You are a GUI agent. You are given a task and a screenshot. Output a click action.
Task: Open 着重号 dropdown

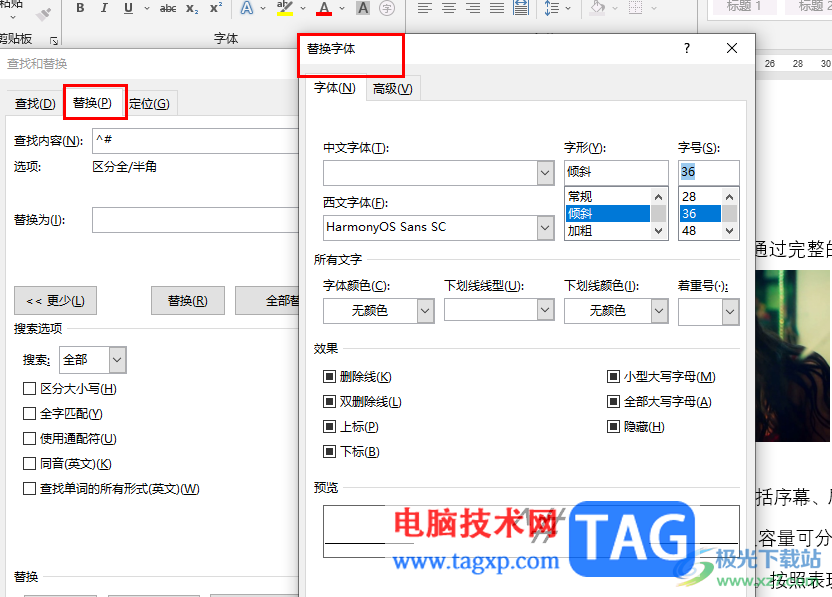click(730, 312)
